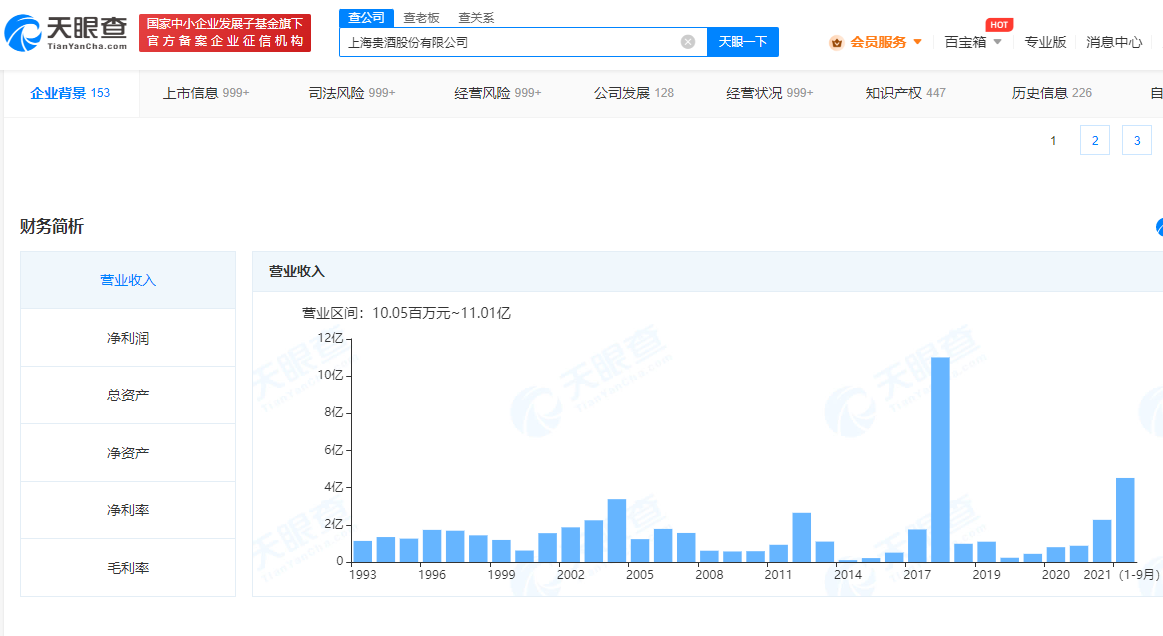Screen dimensions: 1163x636
Task: Click the tallest revenue bar in chart
Action: point(940,459)
